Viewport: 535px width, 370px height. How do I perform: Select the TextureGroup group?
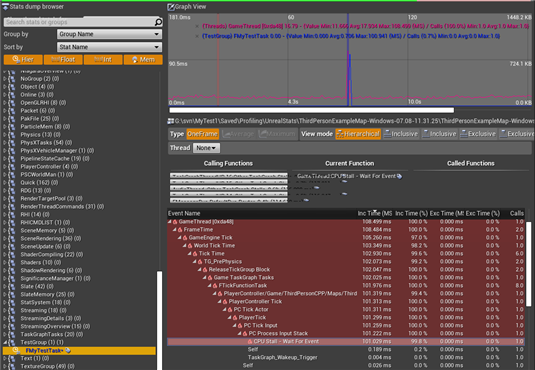(47, 366)
